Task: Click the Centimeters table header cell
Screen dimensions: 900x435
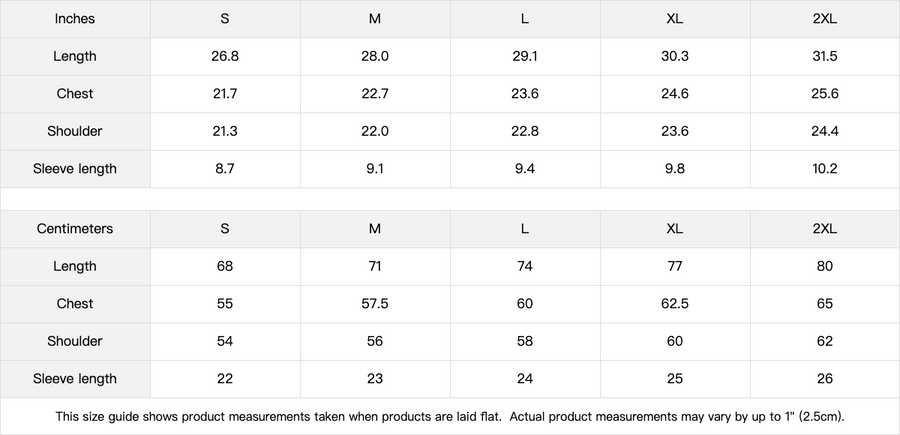Action: (75, 229)
